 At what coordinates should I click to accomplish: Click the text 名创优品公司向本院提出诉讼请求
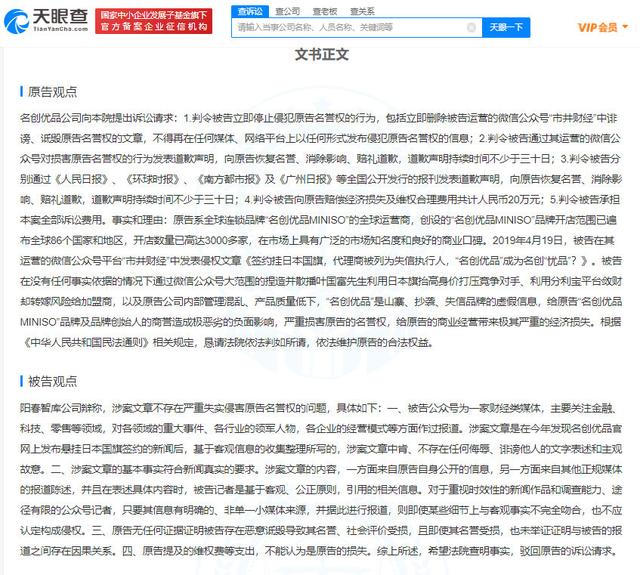click(98, 118)
